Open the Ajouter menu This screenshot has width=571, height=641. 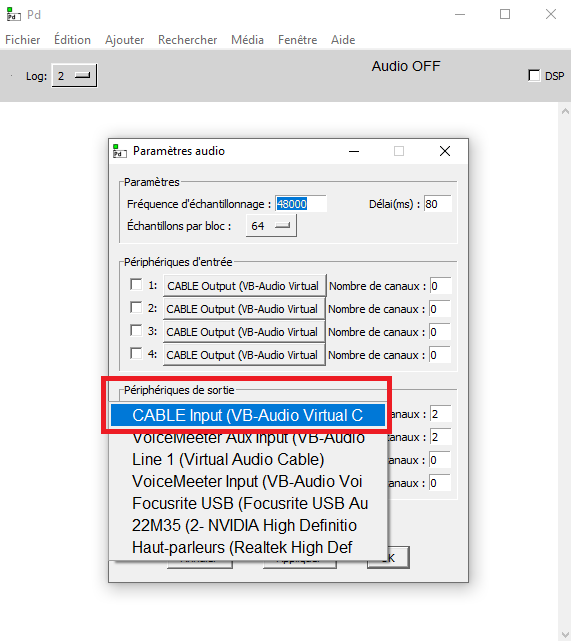(124, 40)
